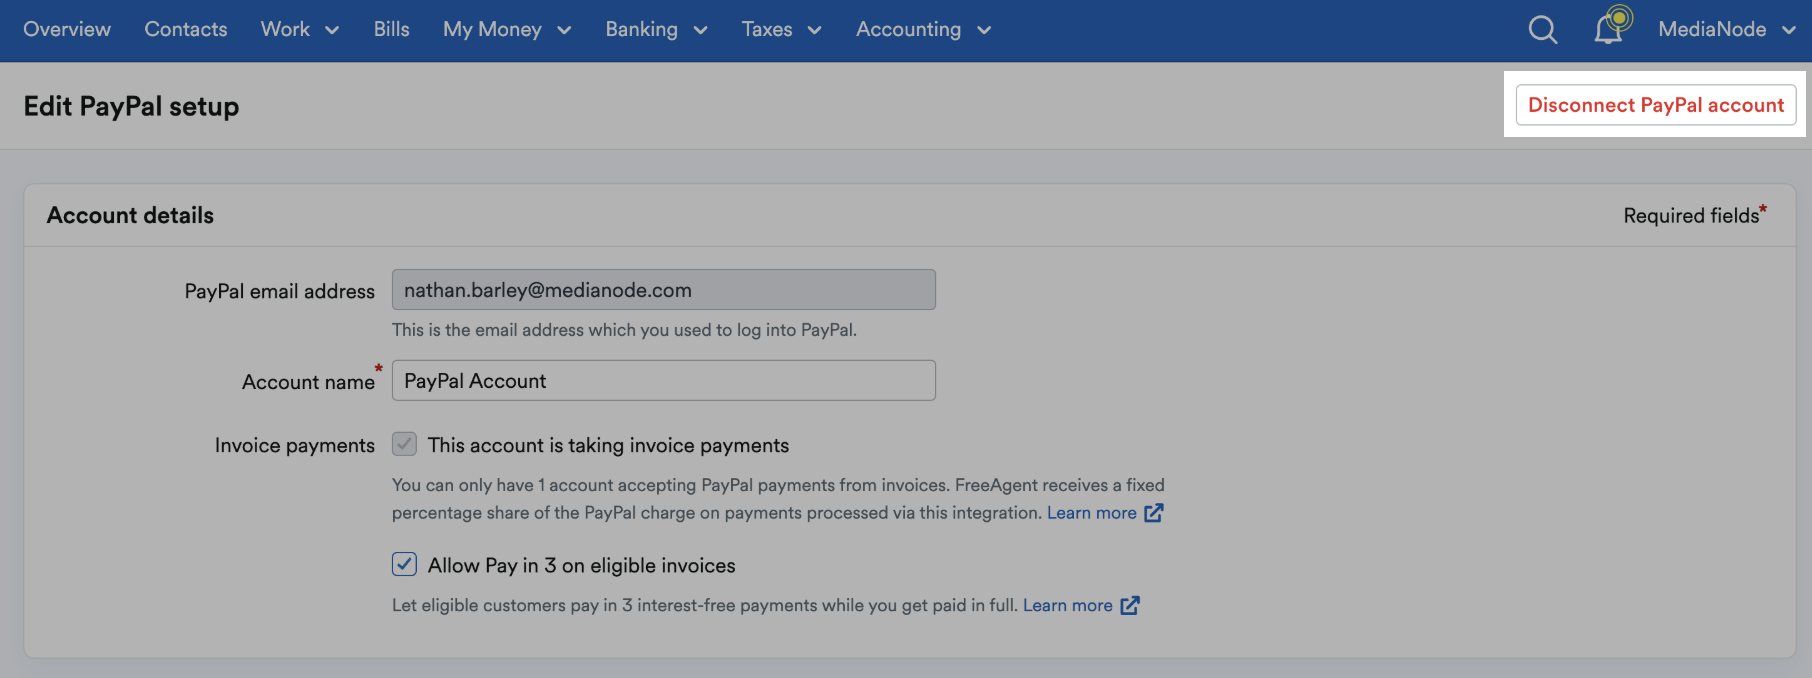This screenshot has height=678, width=1812.
Task: Click the 'Invoice payments' label
Action: [x=295, y=445]
